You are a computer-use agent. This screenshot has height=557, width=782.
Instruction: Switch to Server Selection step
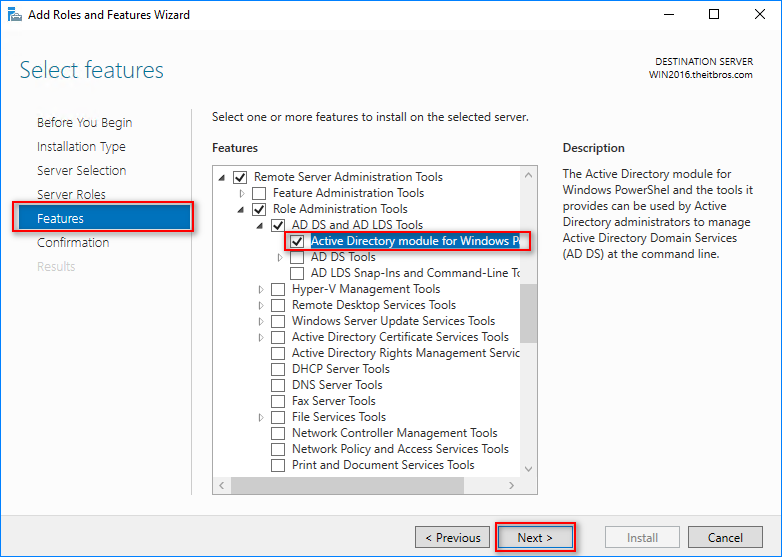click(81, 171)
